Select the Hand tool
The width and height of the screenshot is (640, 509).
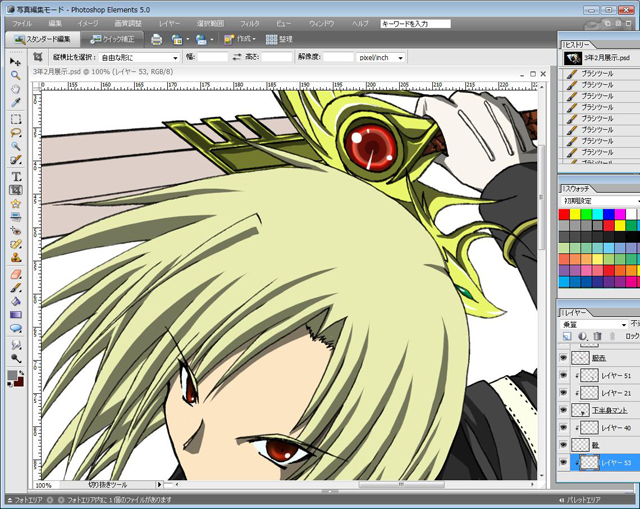click(15, 89)
